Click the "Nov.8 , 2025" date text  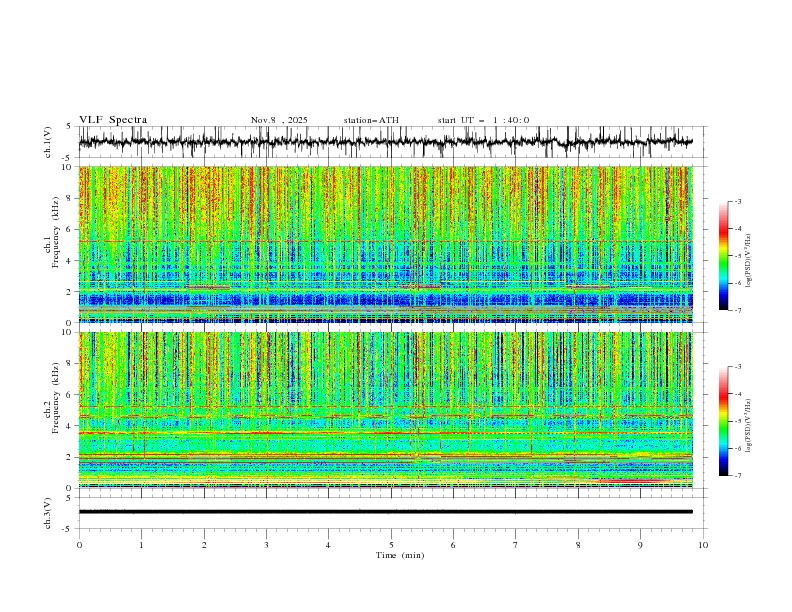279,120
